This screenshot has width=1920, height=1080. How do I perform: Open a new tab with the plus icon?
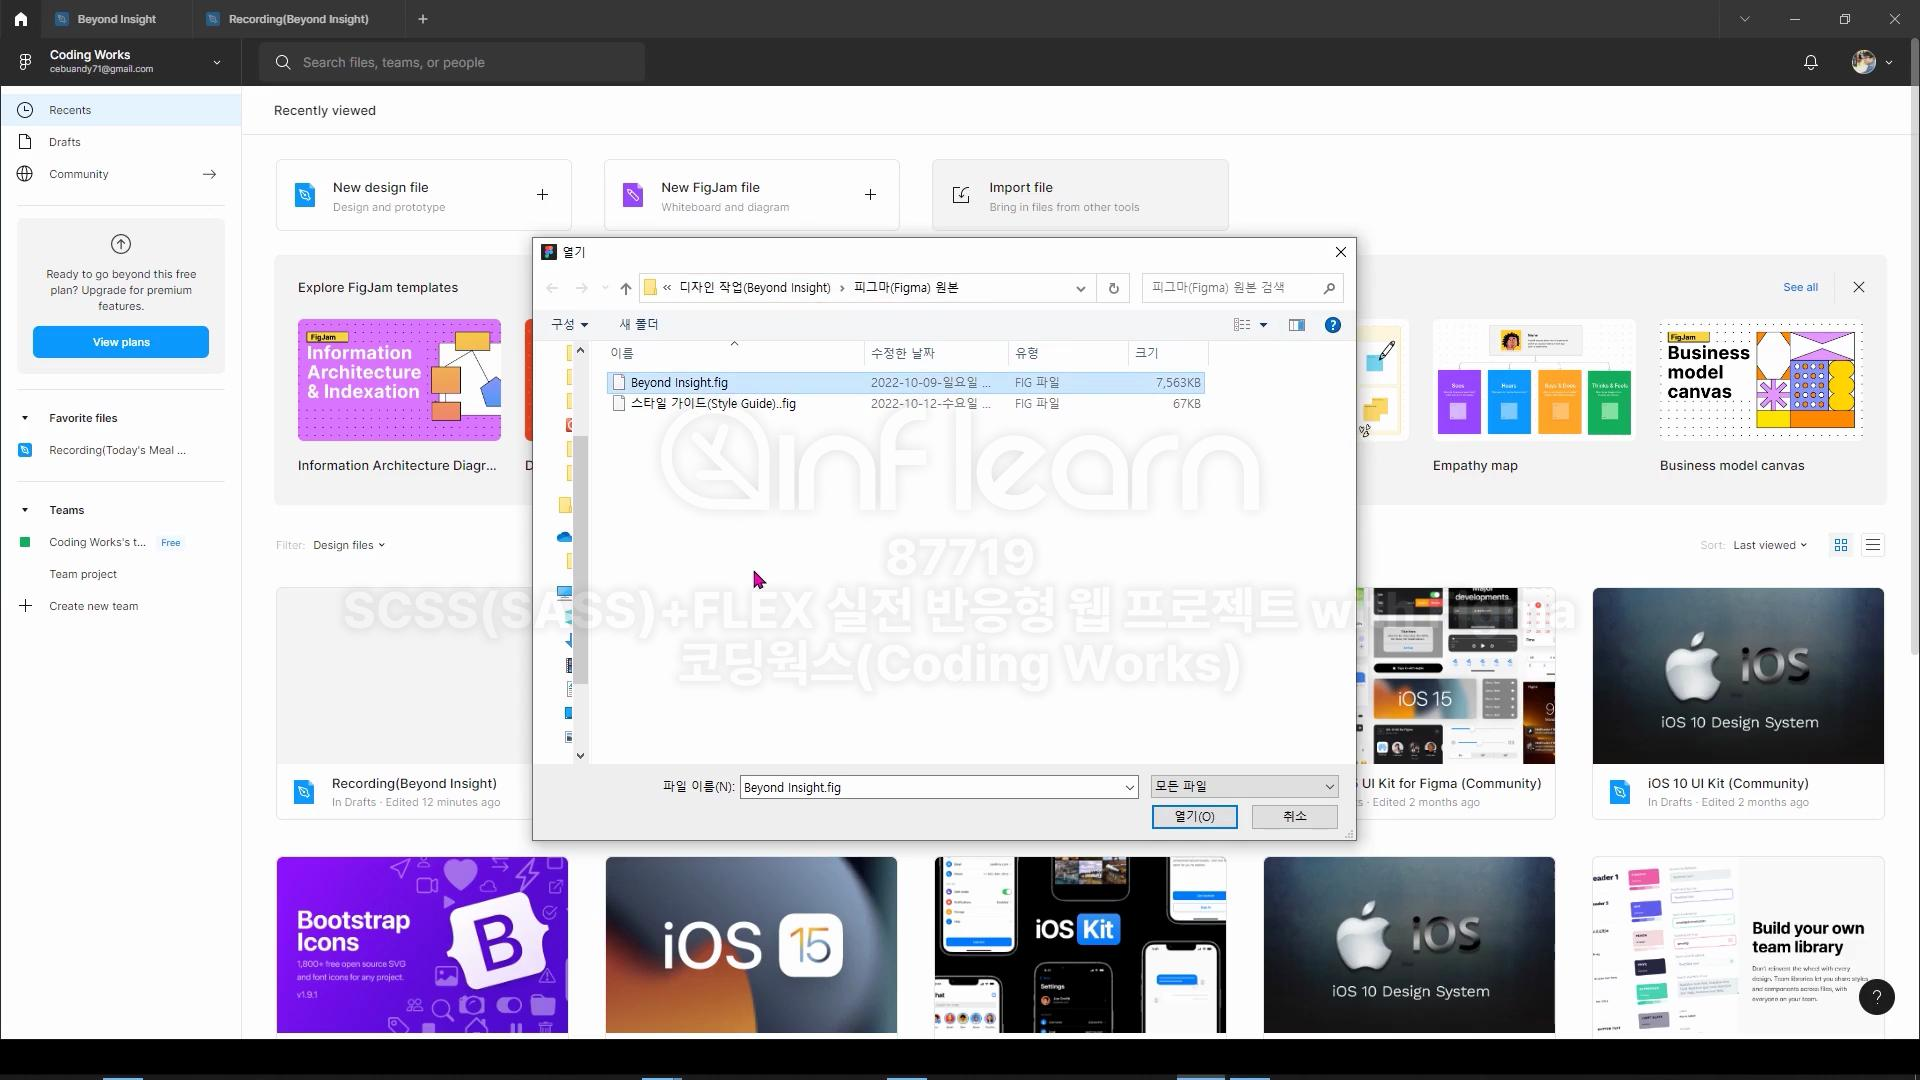pyautogui.click(x=423, y=19)
